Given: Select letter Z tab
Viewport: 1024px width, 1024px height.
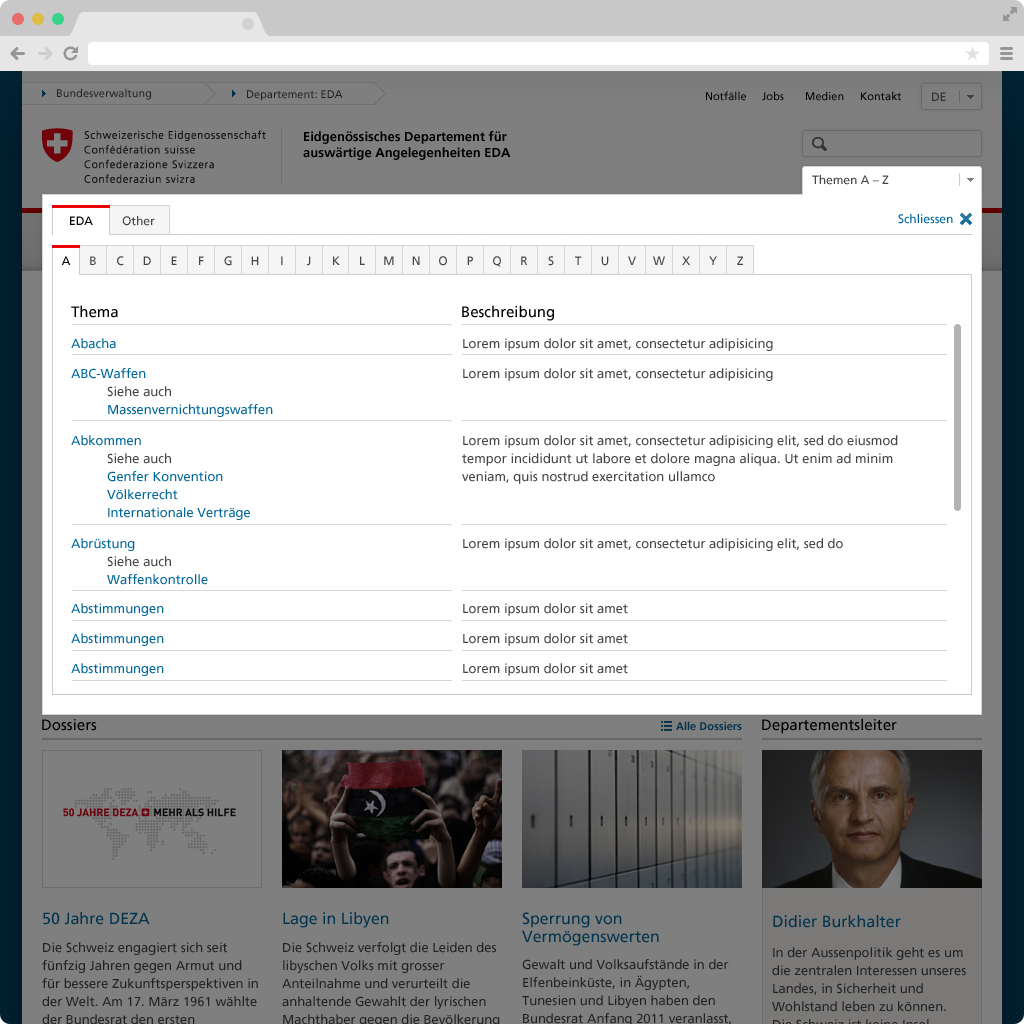Looking at the screenshot, I should point(740,261).
